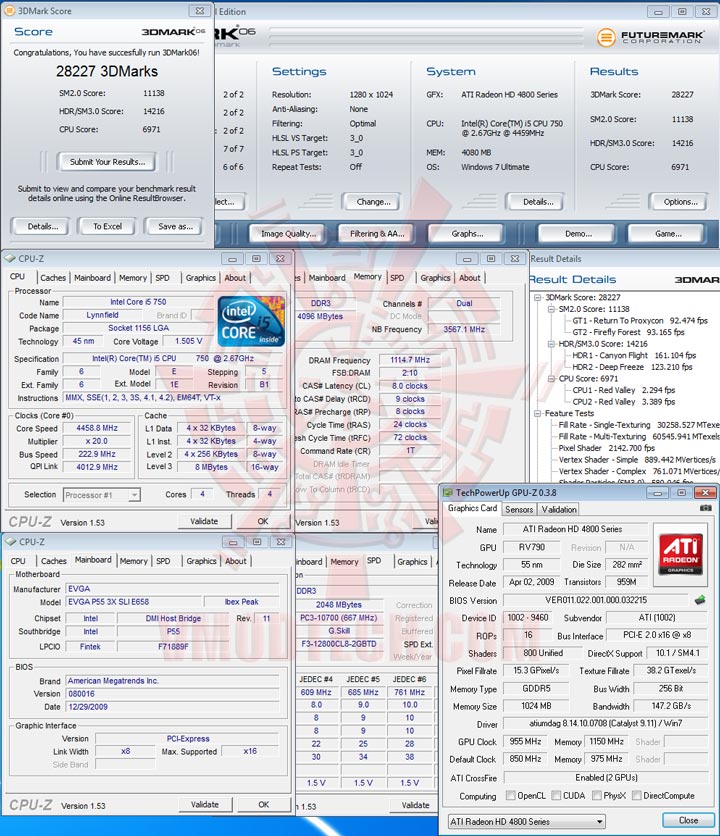Click the TechPowerUp GPU-Z title bar icon

[x=447, y=493]
